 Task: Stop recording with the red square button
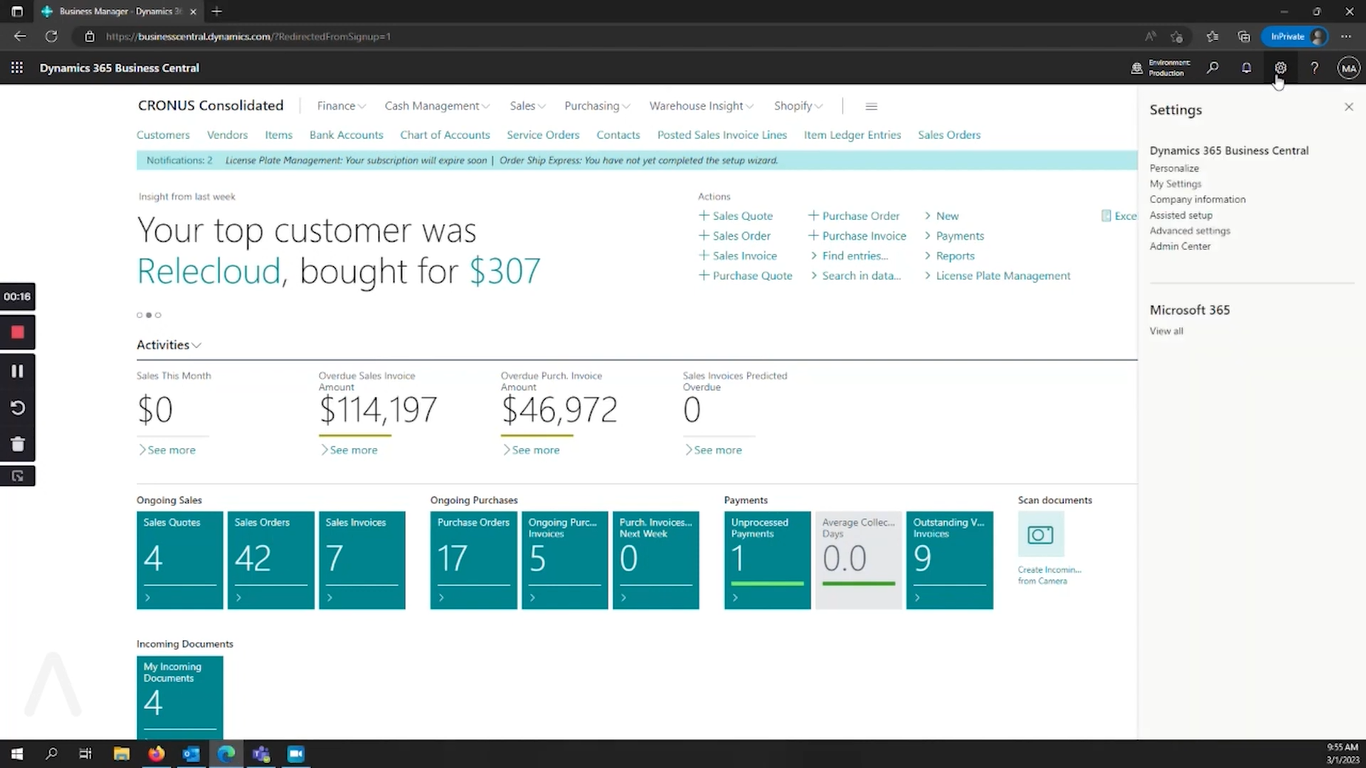click(17, 332)
